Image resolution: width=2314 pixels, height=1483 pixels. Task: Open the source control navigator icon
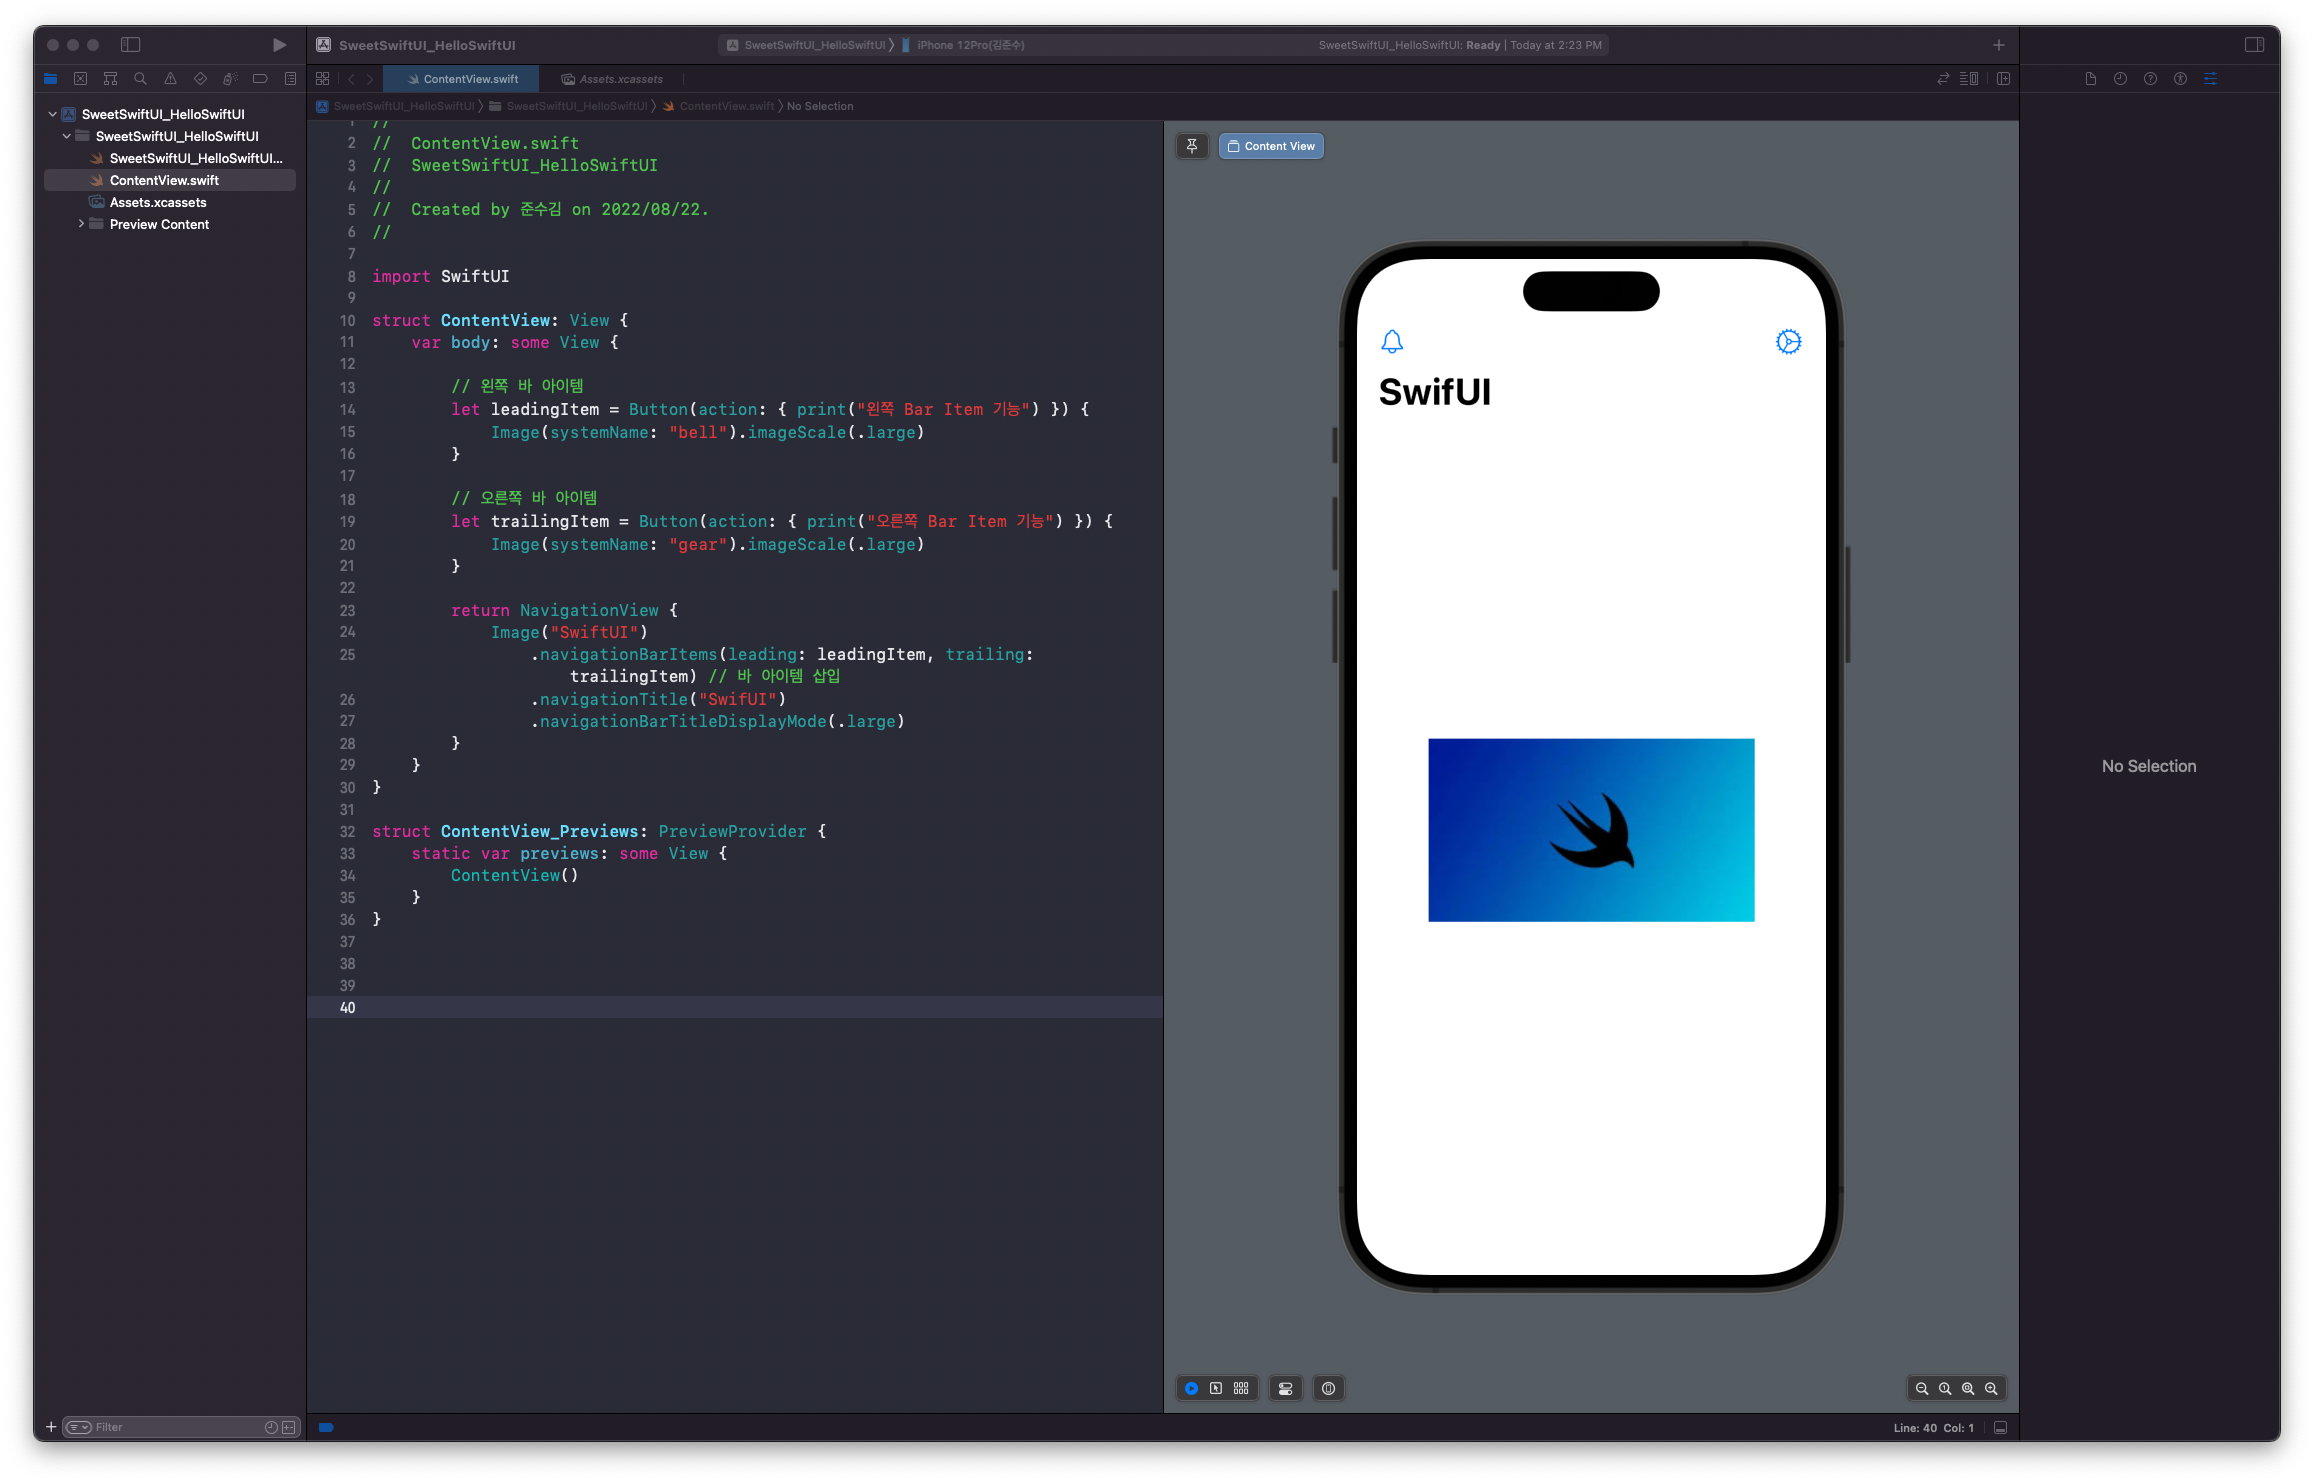(x=81, y=79)
